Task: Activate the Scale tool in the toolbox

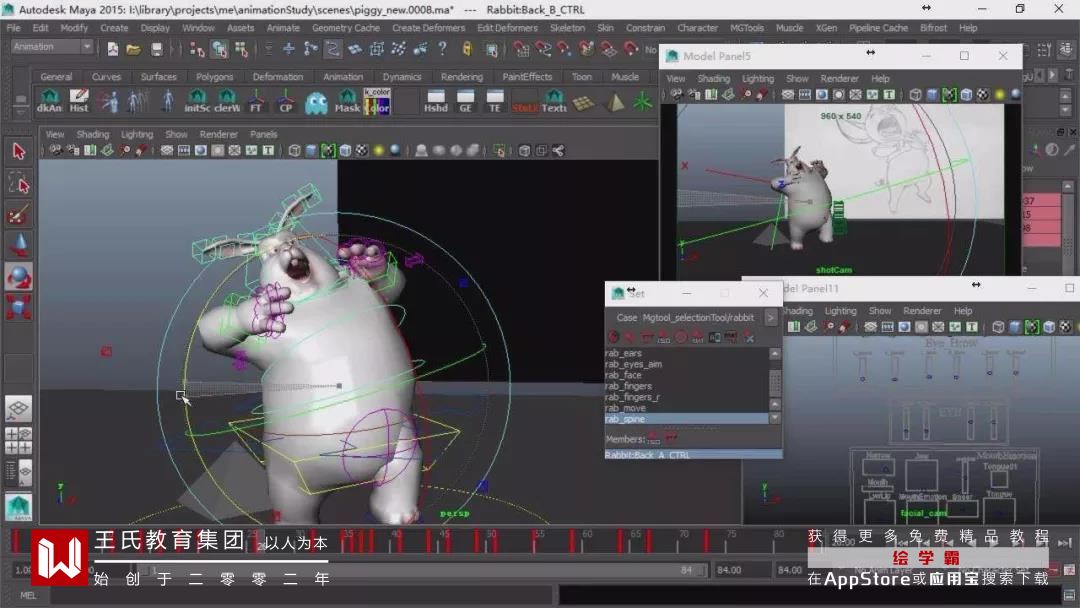Action: coord(19,307)
